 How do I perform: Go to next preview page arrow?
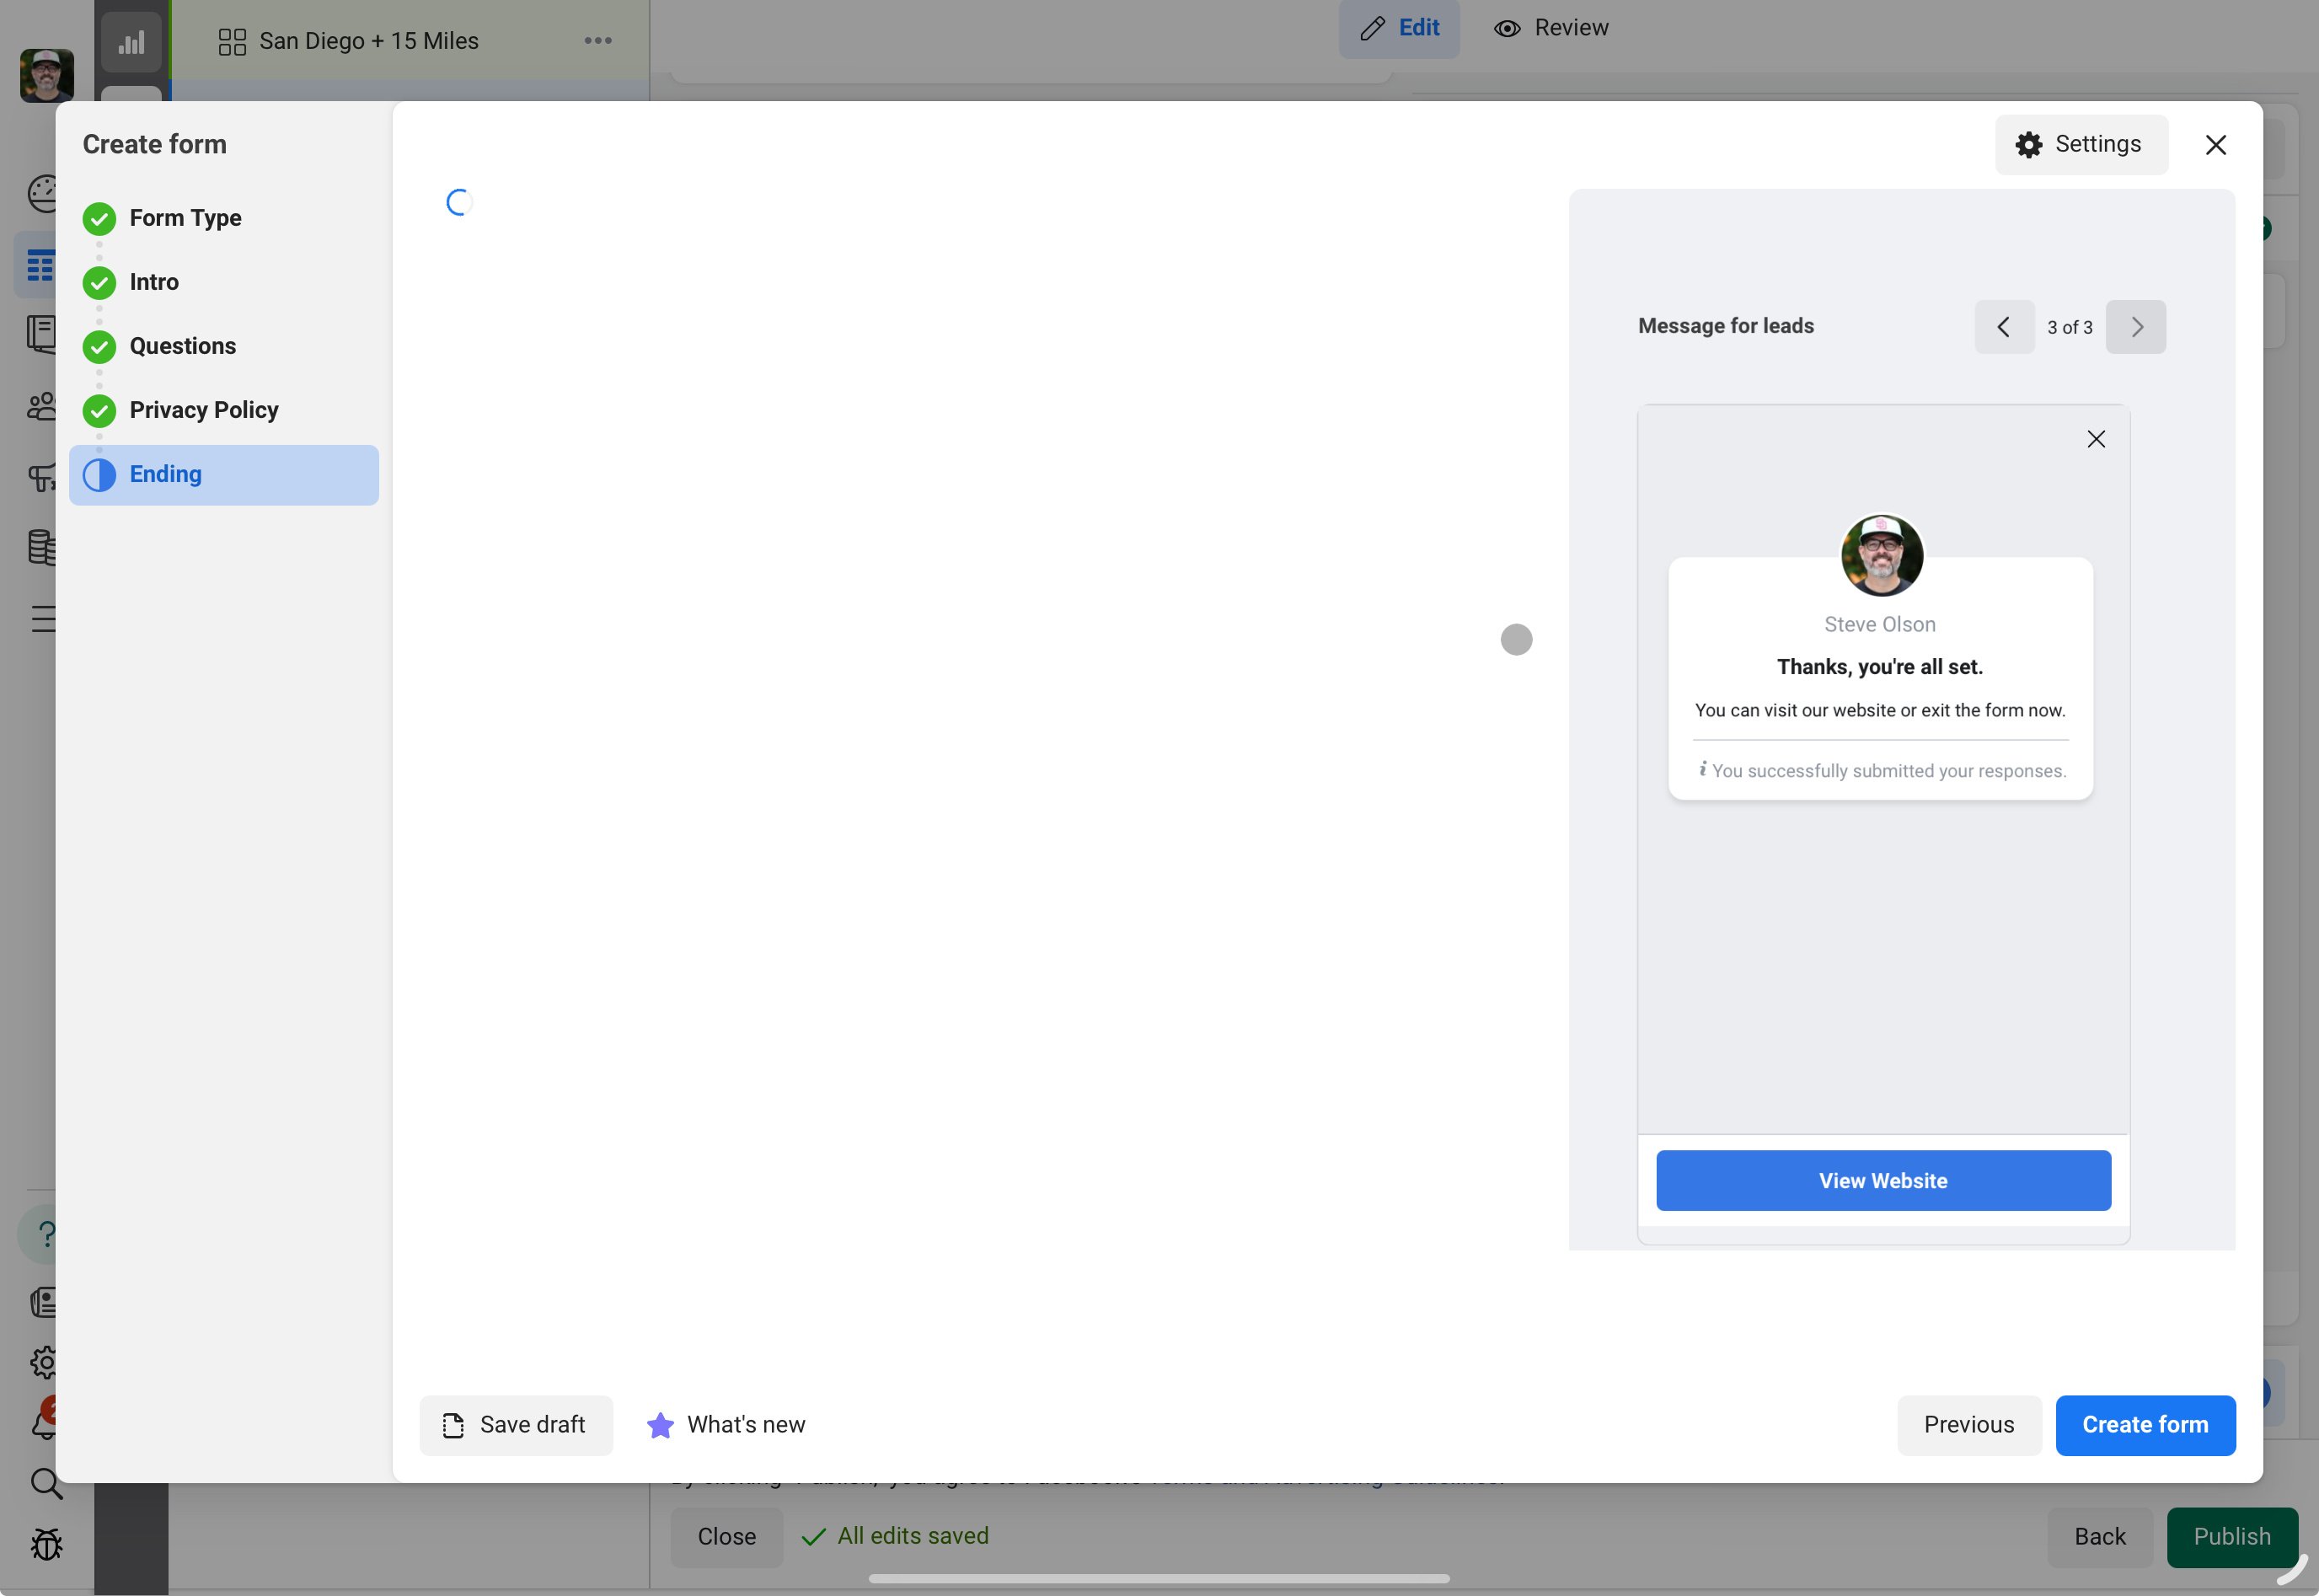tap(2135, 327)
